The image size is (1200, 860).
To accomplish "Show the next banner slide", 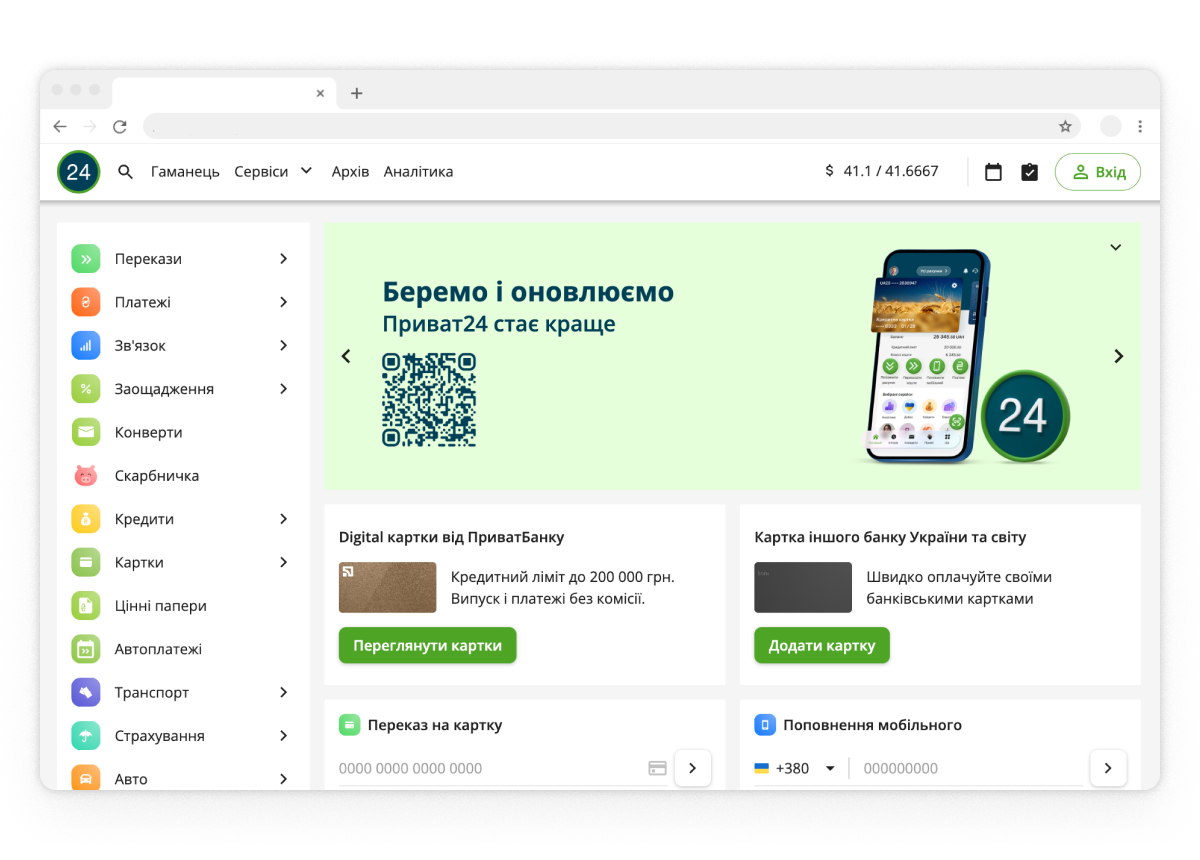I will click(1118, 356).
